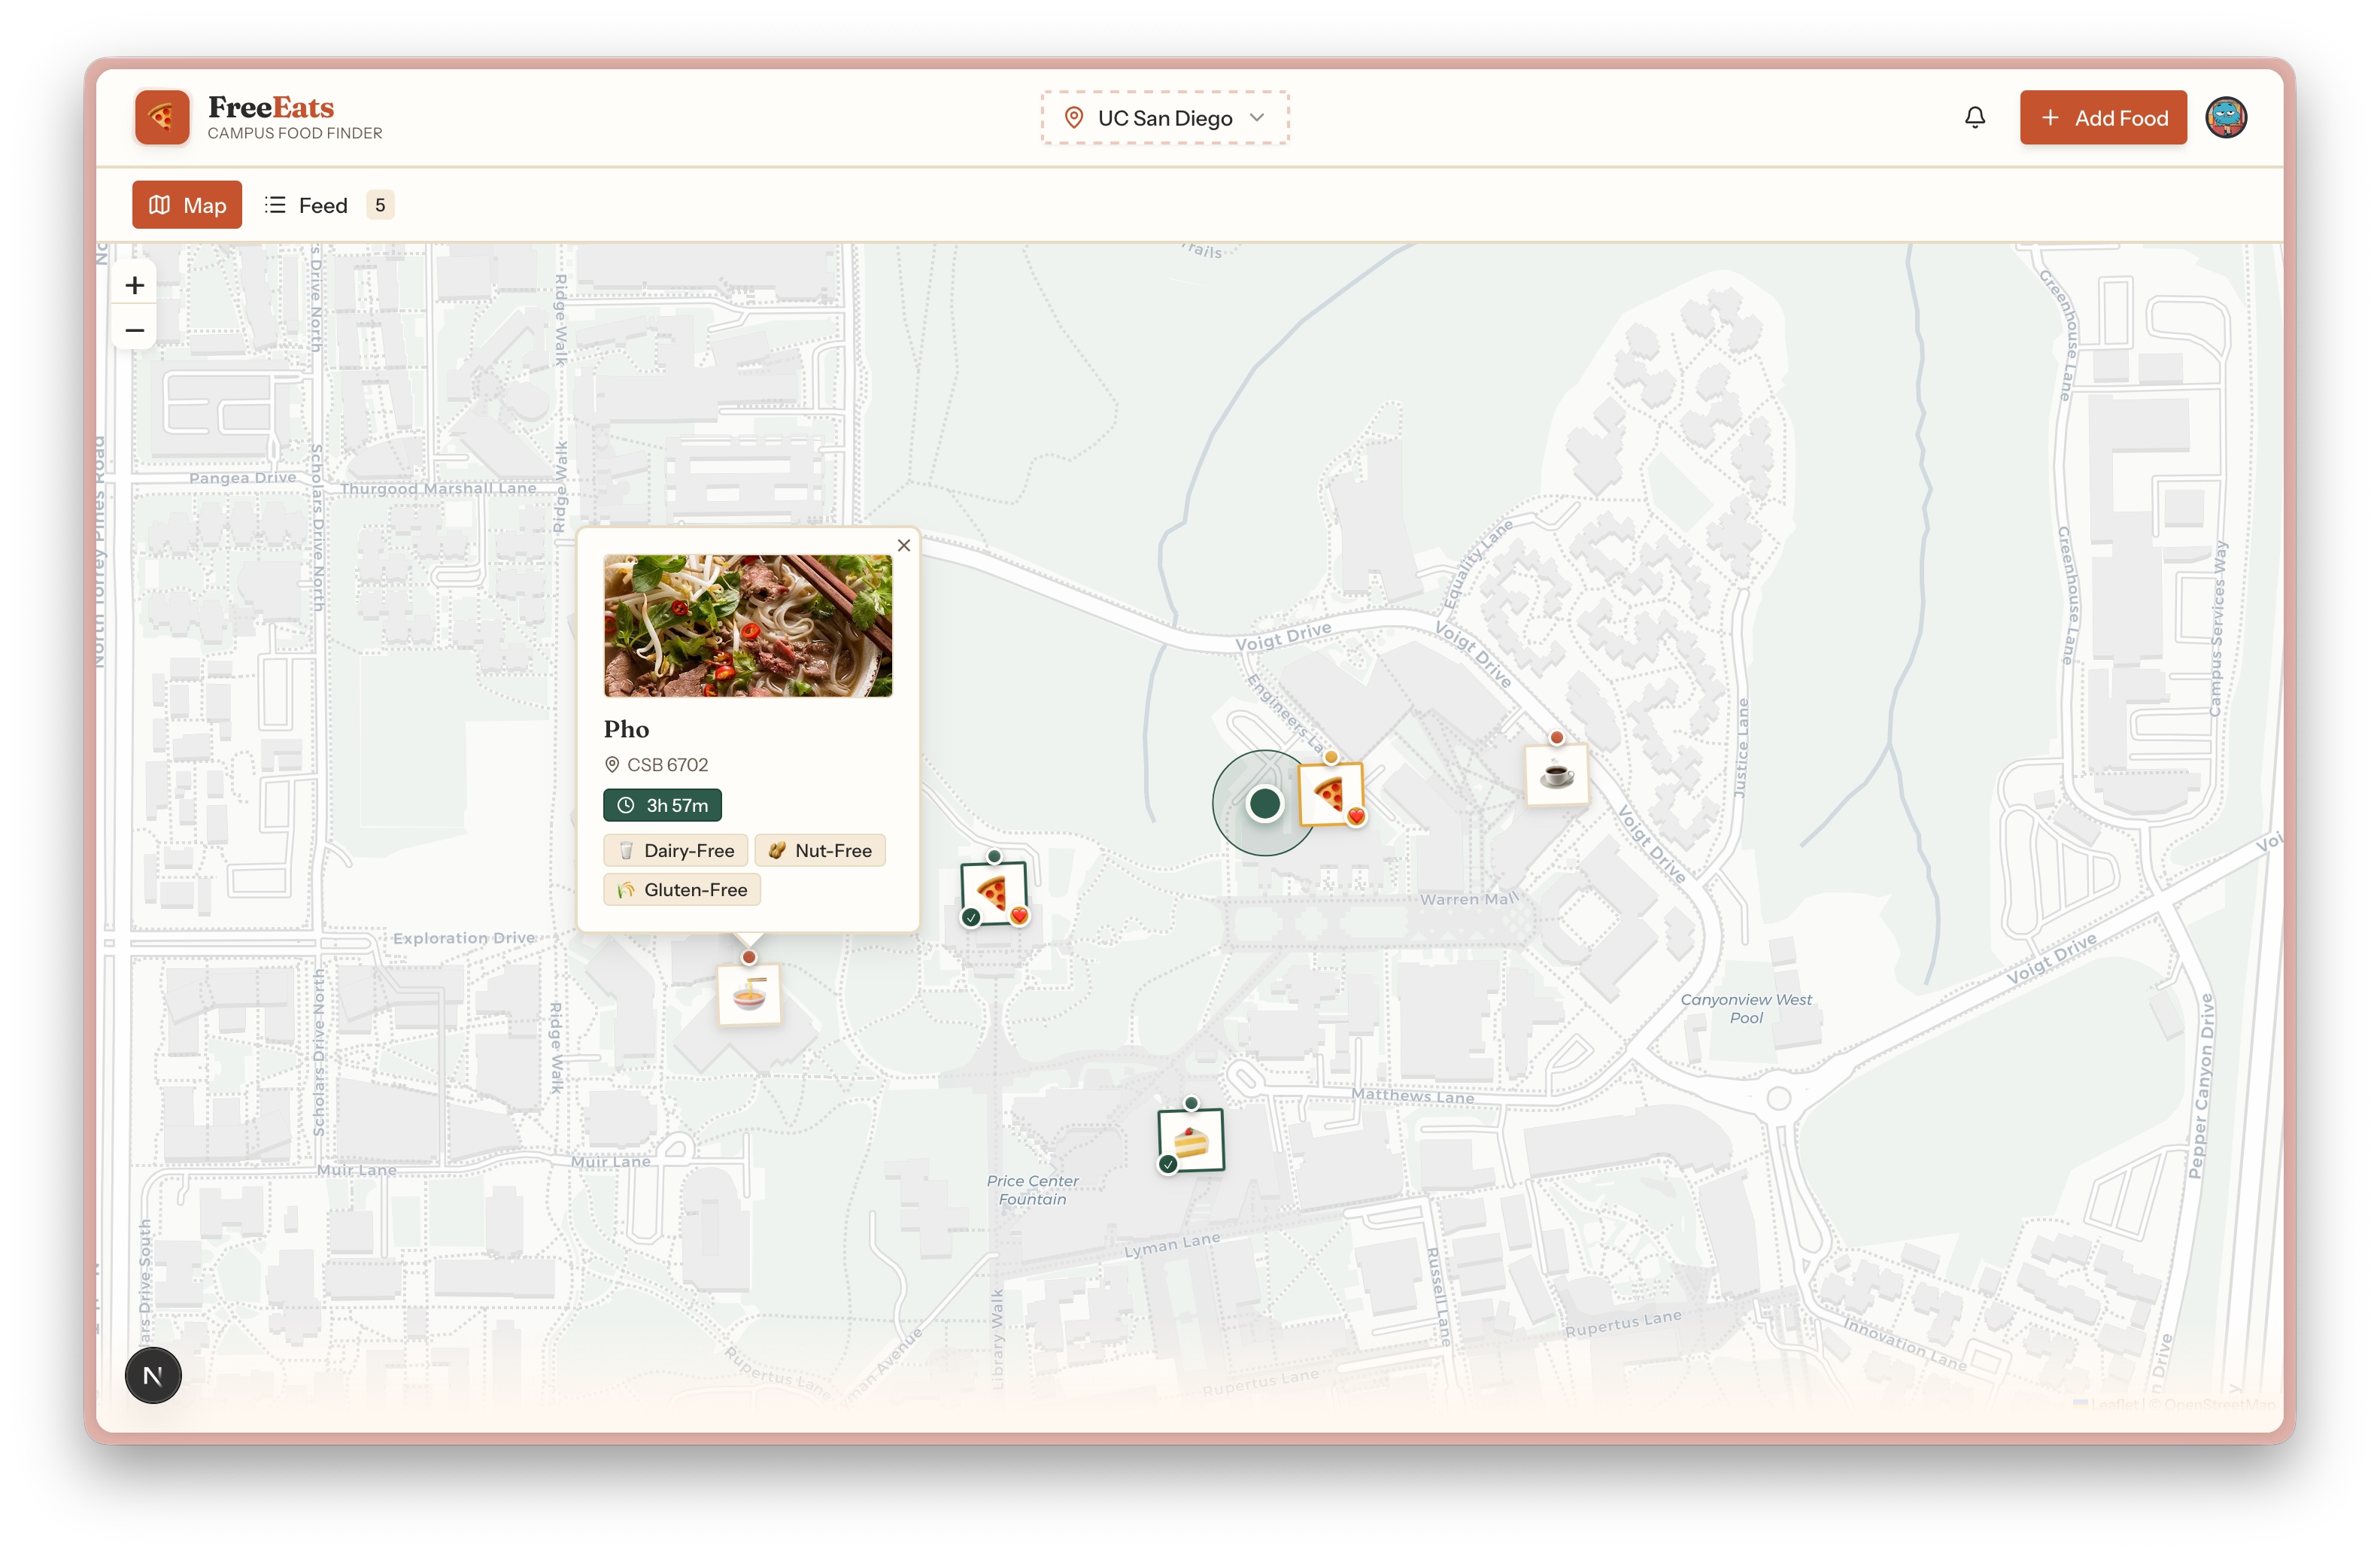Click the Pho food photo thumbnail
Image resolution: width=2380 pixels, height=1556 pixels.
click(x=748, y=626)
